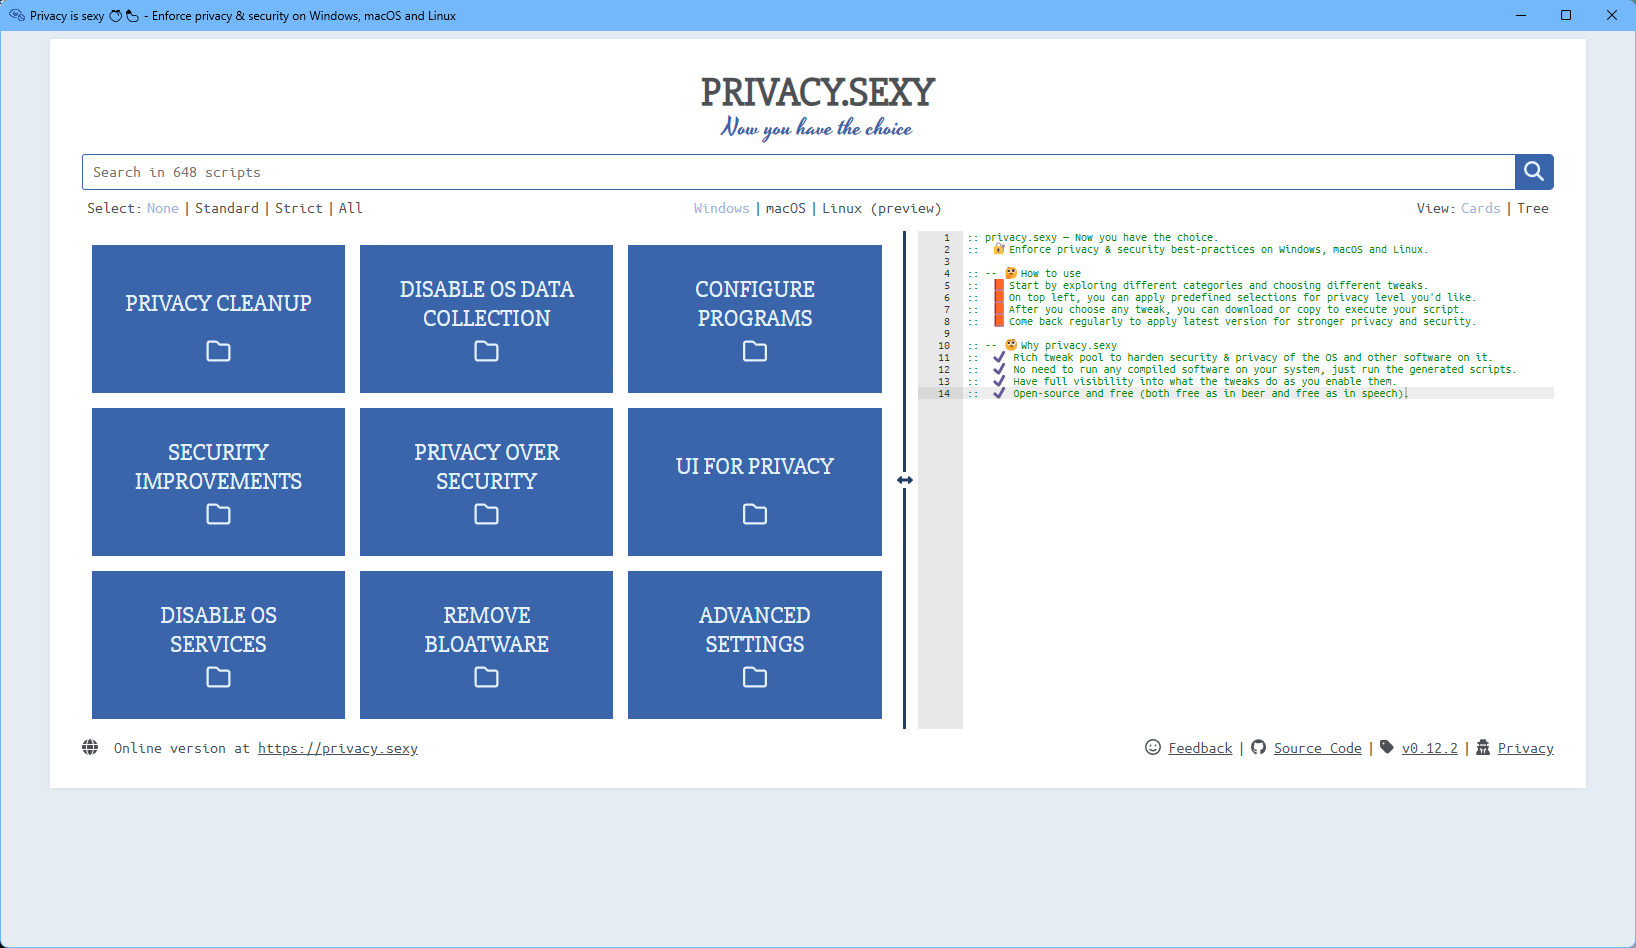Select None preset

pyautogui.click(x=163, y=208)
